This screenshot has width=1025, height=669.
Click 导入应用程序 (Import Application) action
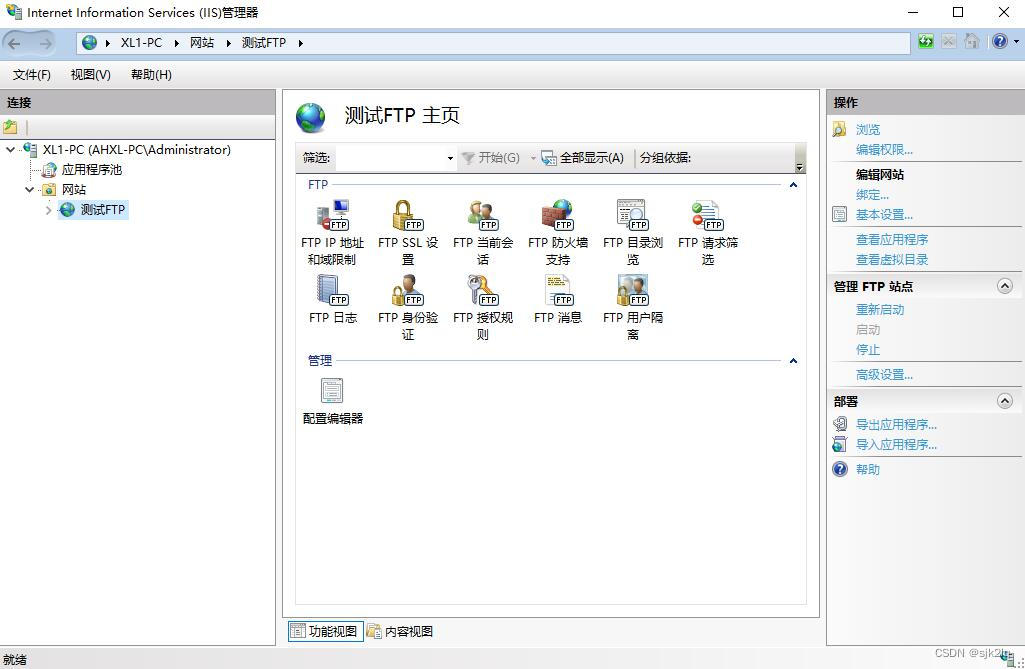[896, 445]
